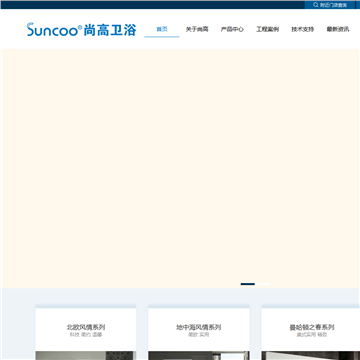Click the subtitle under 曼哈顿之春系列
The image size is (360, 360).
click(x=312, y=335)
